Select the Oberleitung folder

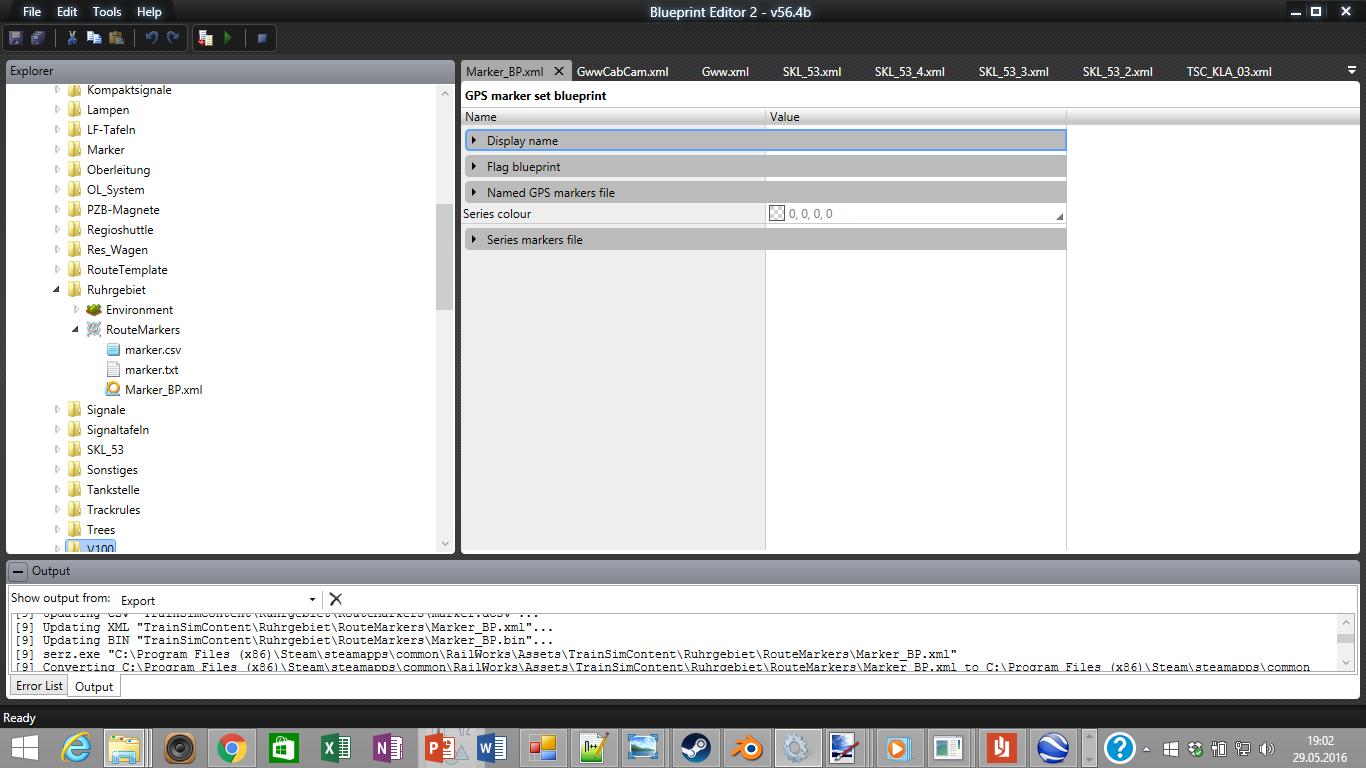click(118, 169)
